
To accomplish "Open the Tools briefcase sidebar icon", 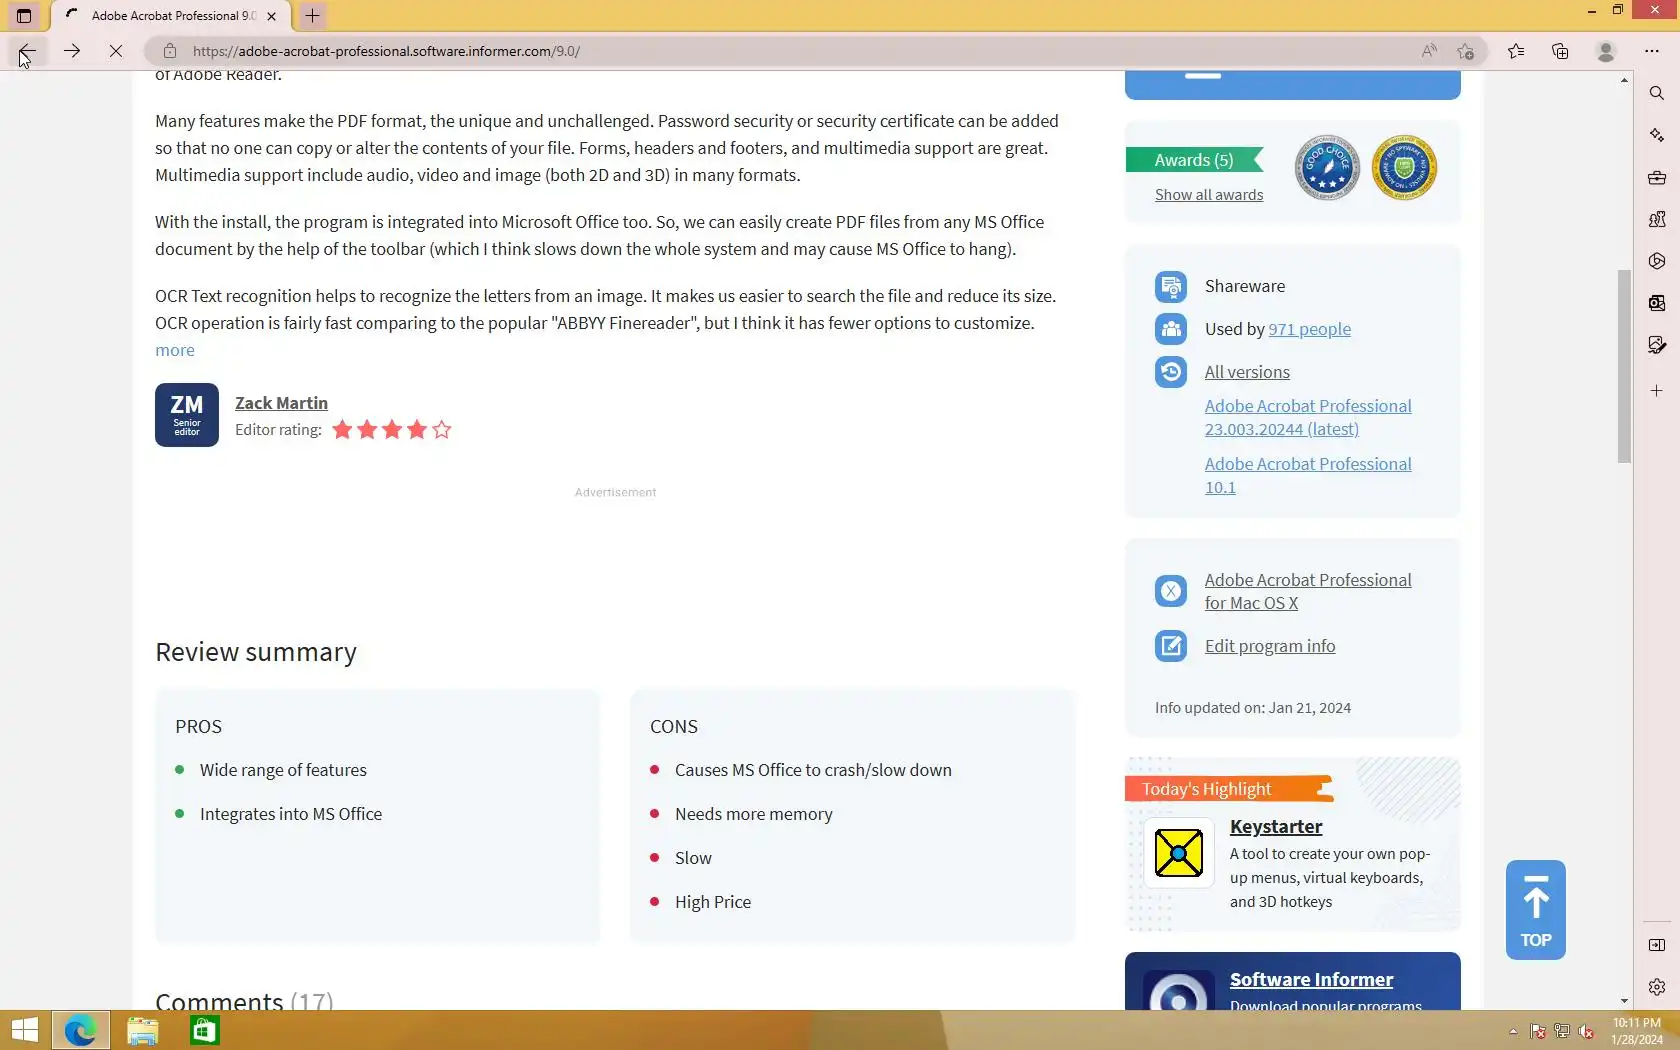I will click(x=1657, y=177).
